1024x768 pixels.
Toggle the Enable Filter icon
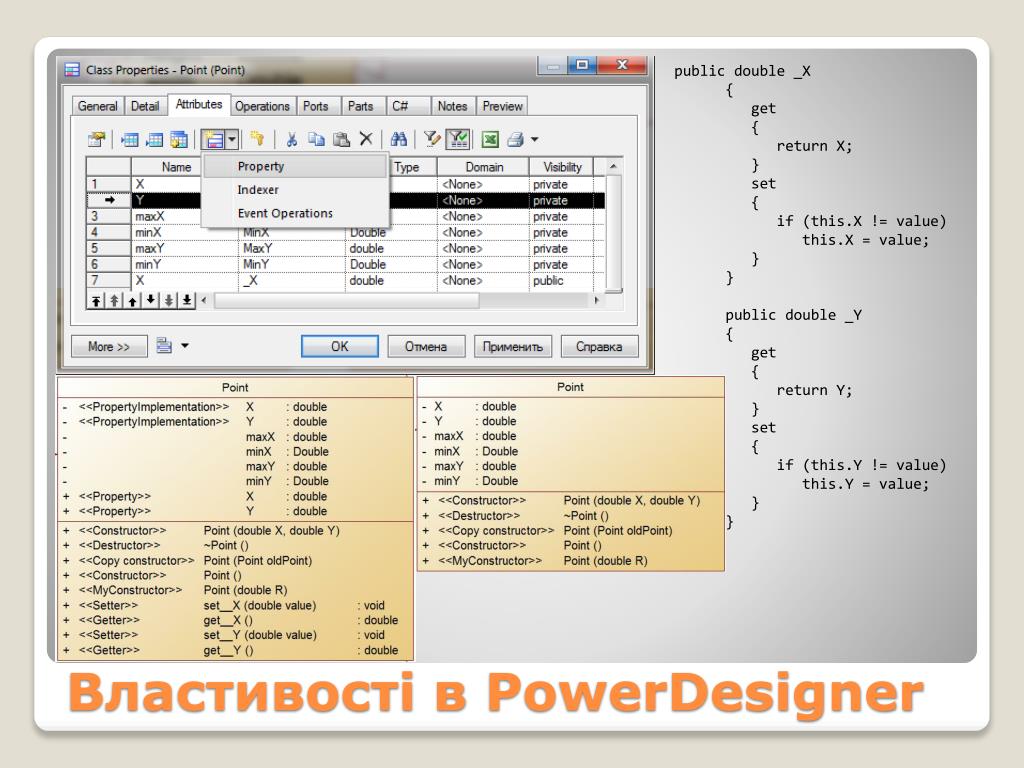pyautogui.click(x=458, y=139)
